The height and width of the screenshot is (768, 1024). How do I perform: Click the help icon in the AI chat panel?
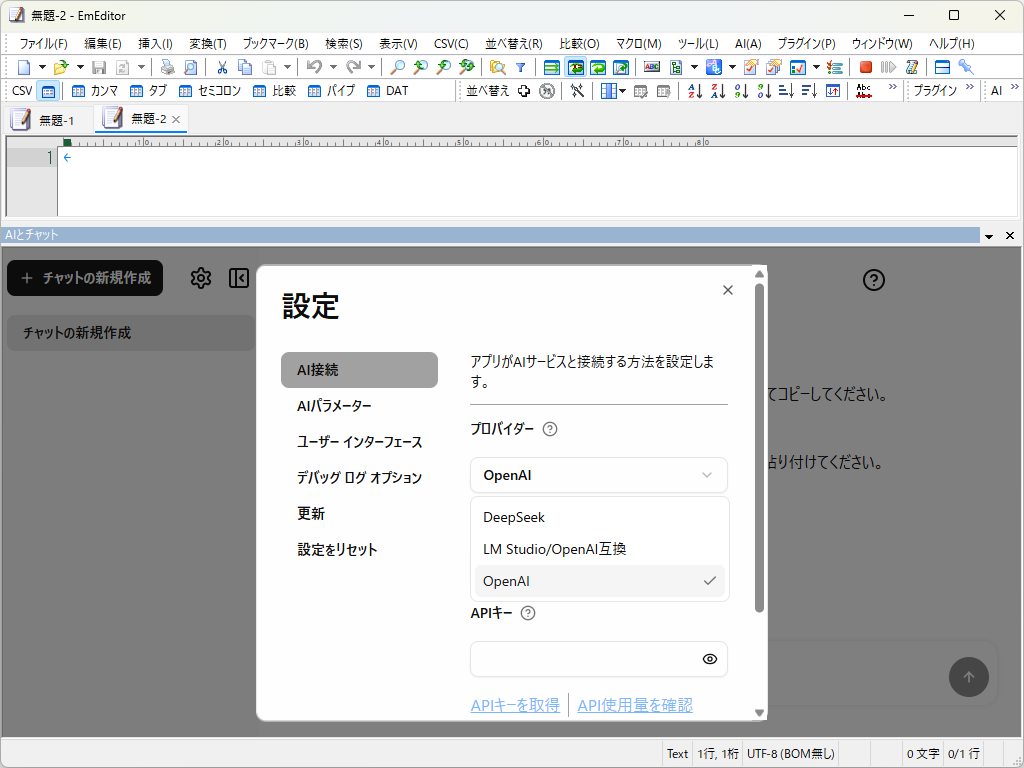tap(873, 281)
